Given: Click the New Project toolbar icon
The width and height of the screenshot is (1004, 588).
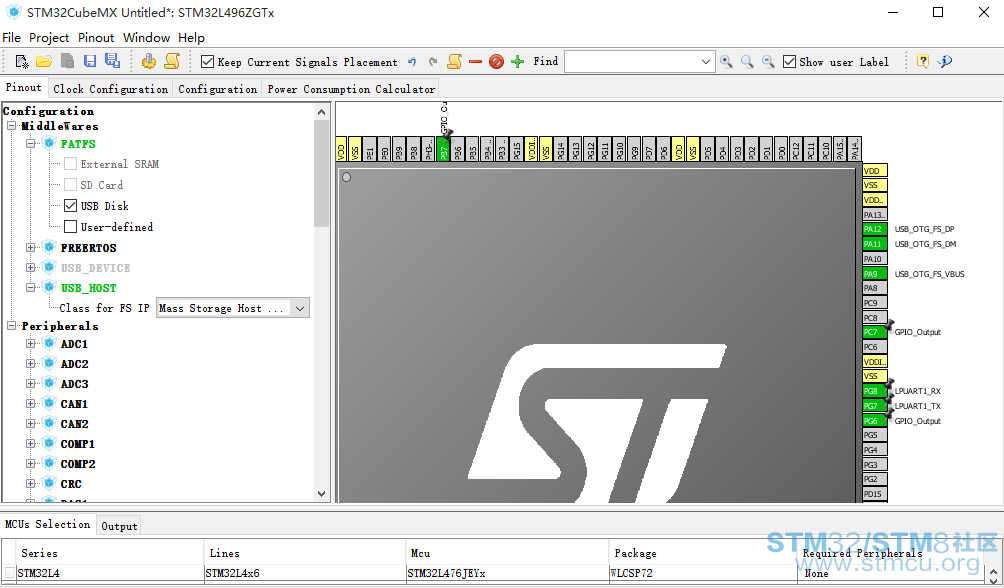Looking at the screenshot, I should coord(22,61).
